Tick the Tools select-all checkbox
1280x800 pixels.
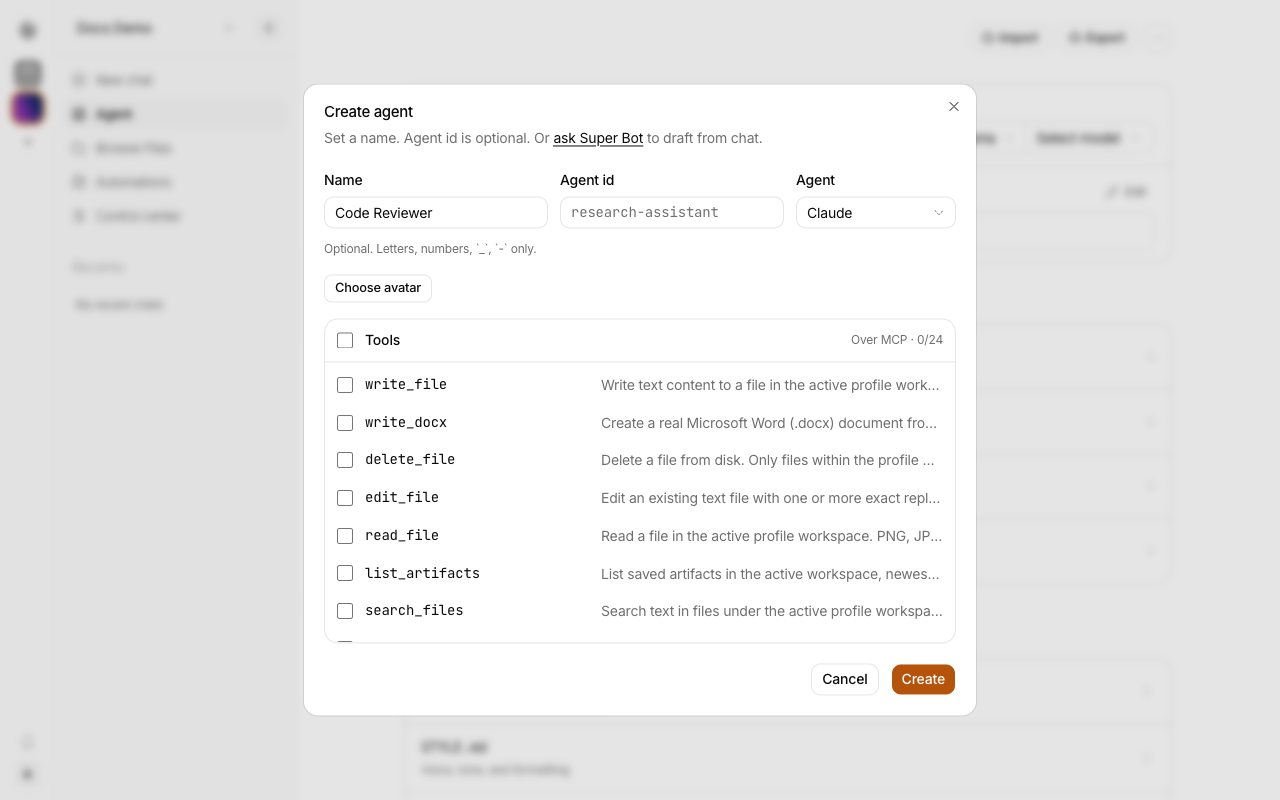[345, 340]
